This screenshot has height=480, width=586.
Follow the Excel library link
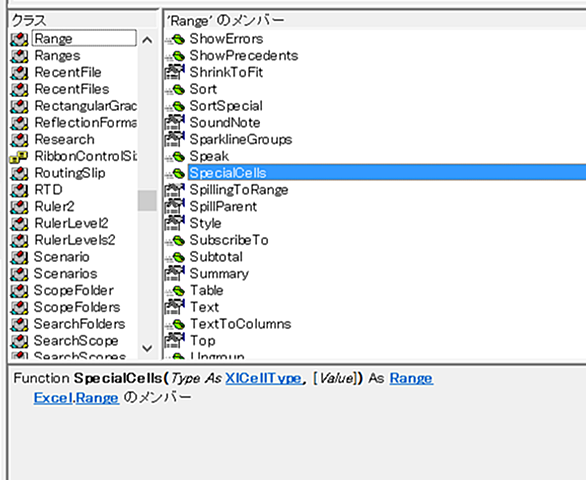53,397
